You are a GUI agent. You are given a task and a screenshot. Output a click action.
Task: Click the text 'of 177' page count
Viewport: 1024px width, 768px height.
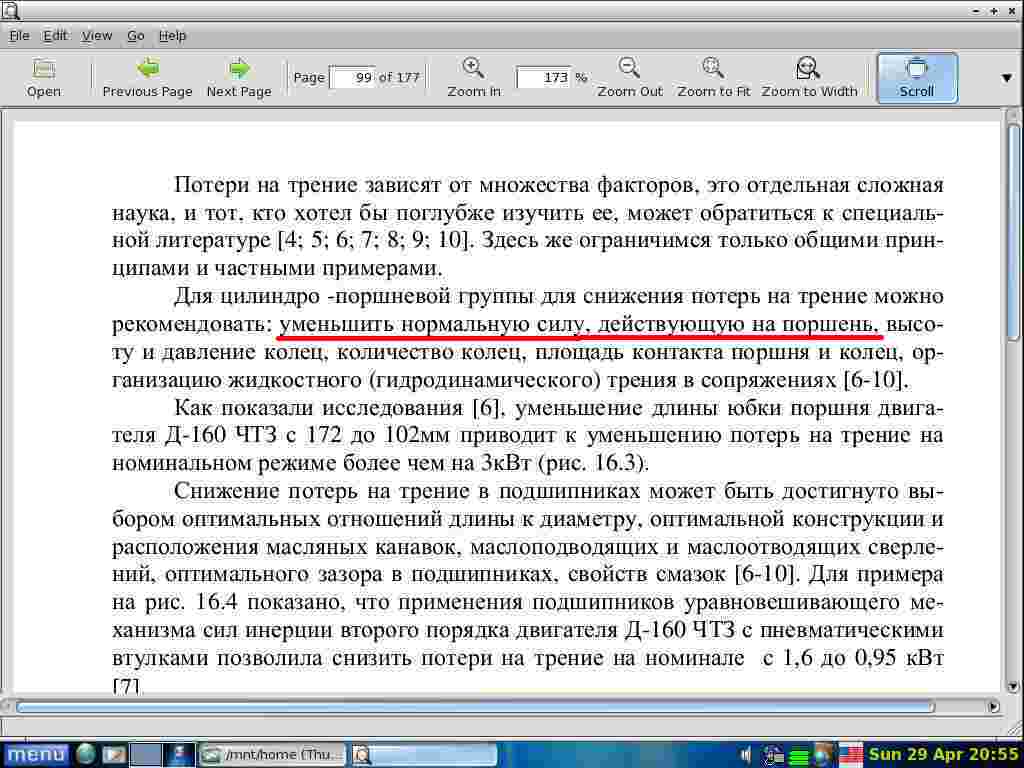399,77
